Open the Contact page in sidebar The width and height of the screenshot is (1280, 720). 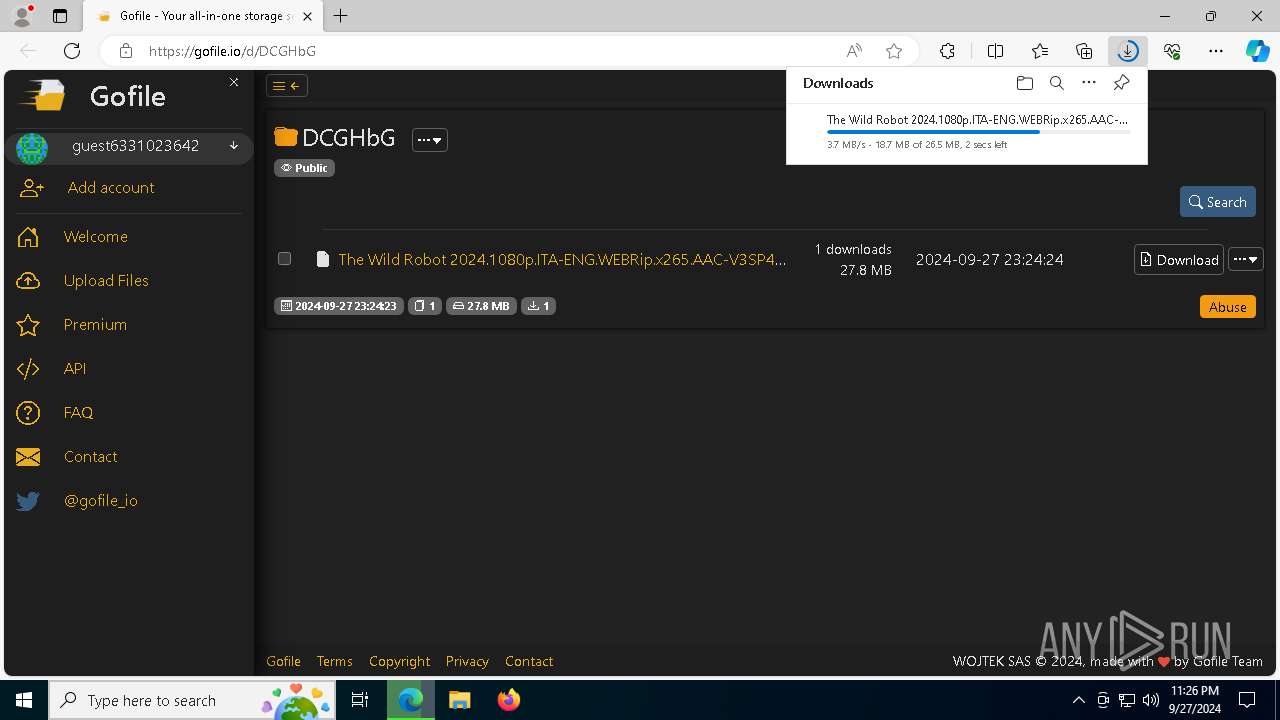tap(91, 457)
